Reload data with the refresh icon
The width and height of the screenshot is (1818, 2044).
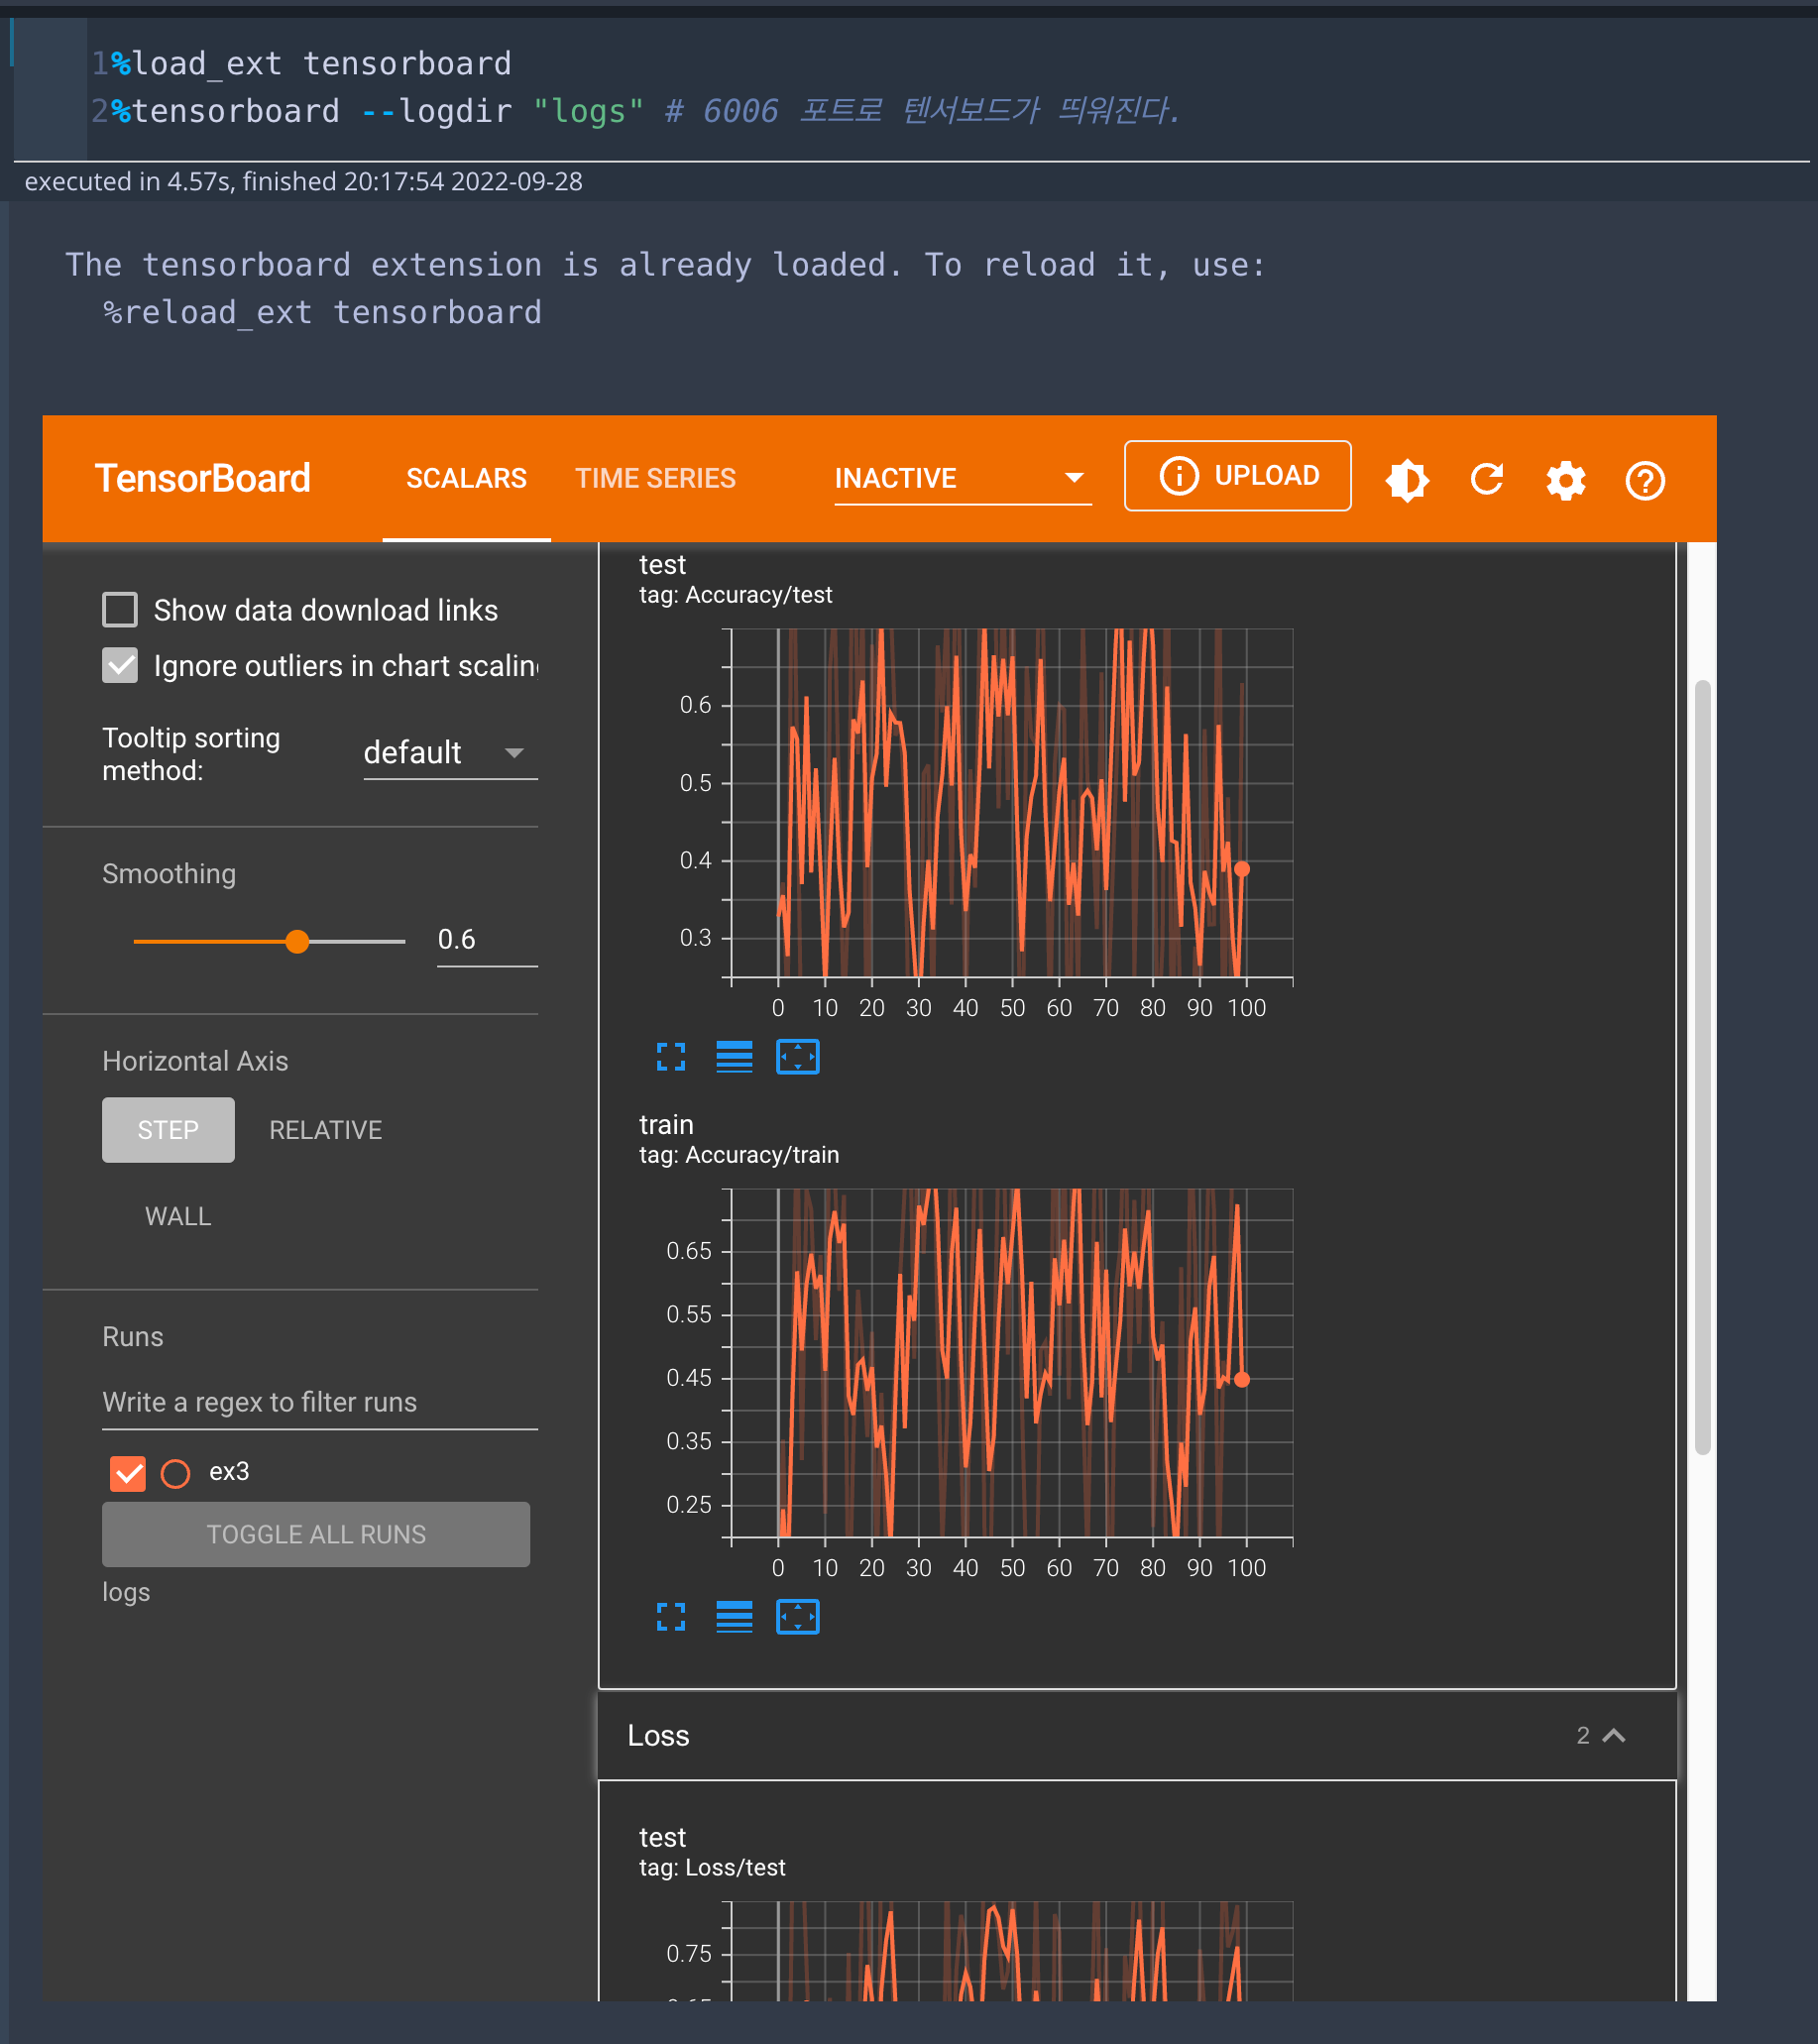click(1486, 479)
